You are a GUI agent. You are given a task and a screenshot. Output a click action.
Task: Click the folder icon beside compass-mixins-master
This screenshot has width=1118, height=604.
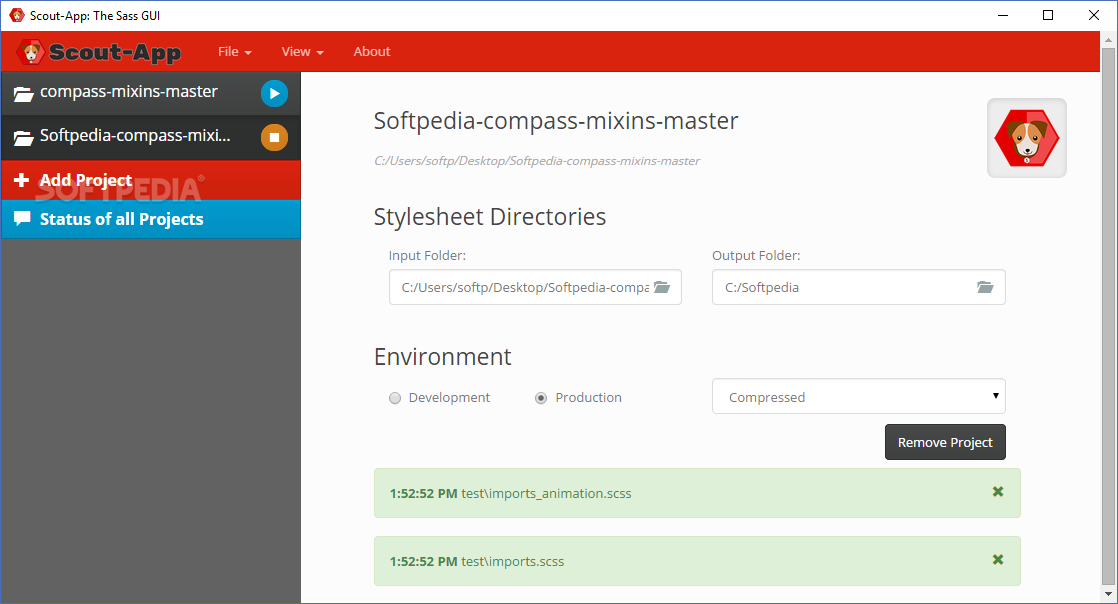[24, 93]
